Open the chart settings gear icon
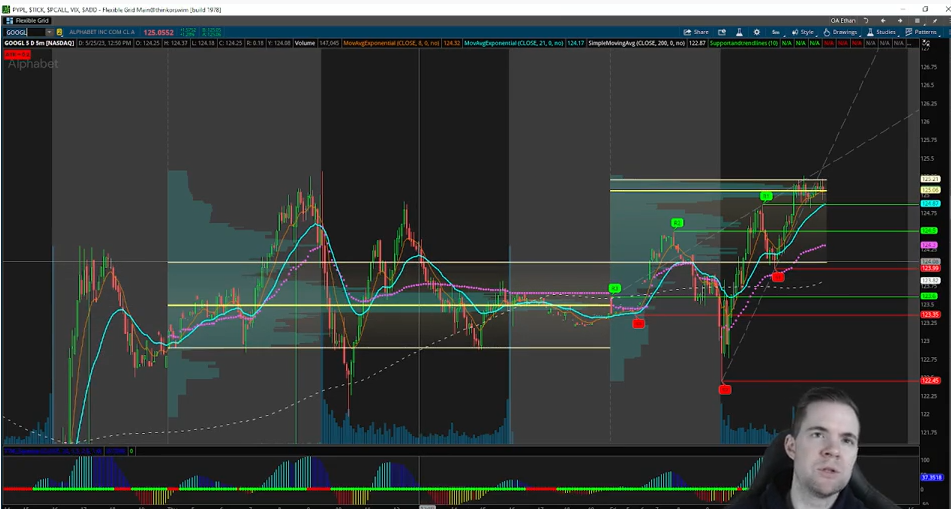951x509 pixels. click(x=756, y=32)
